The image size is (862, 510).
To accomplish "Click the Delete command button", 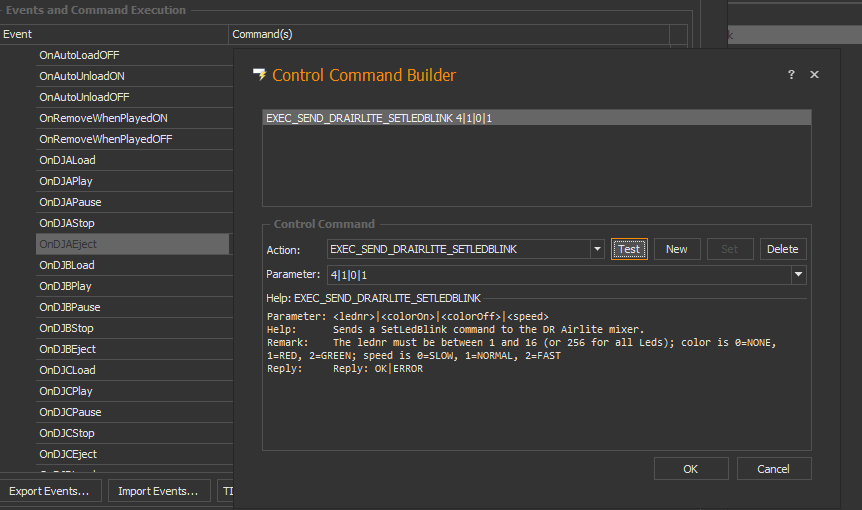I will 782,249.
